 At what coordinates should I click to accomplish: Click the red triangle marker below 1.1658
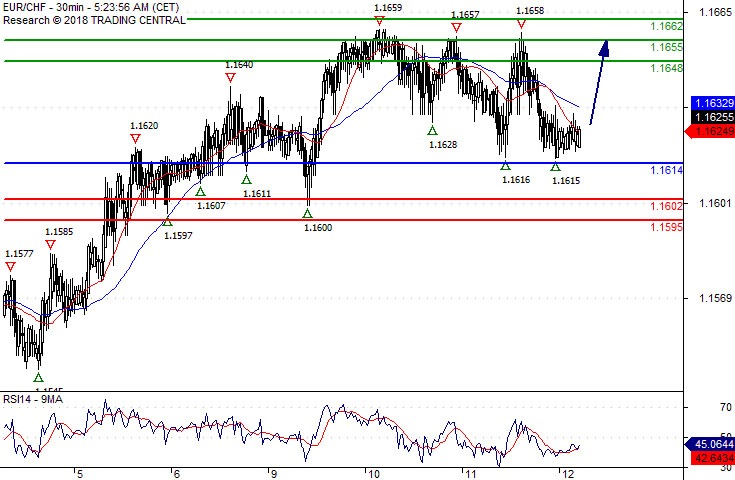point(521,24)
